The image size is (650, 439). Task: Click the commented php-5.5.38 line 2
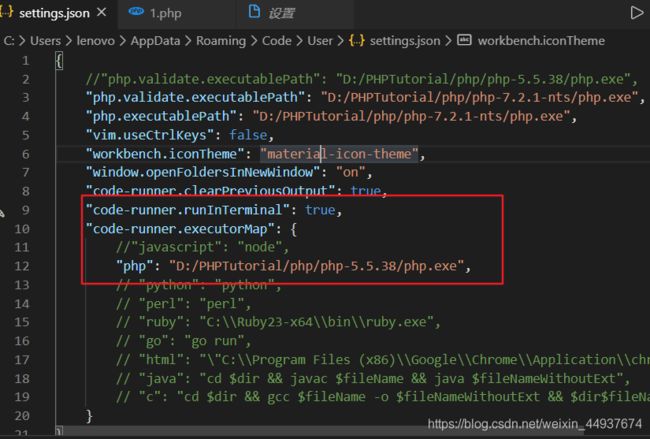361,80
